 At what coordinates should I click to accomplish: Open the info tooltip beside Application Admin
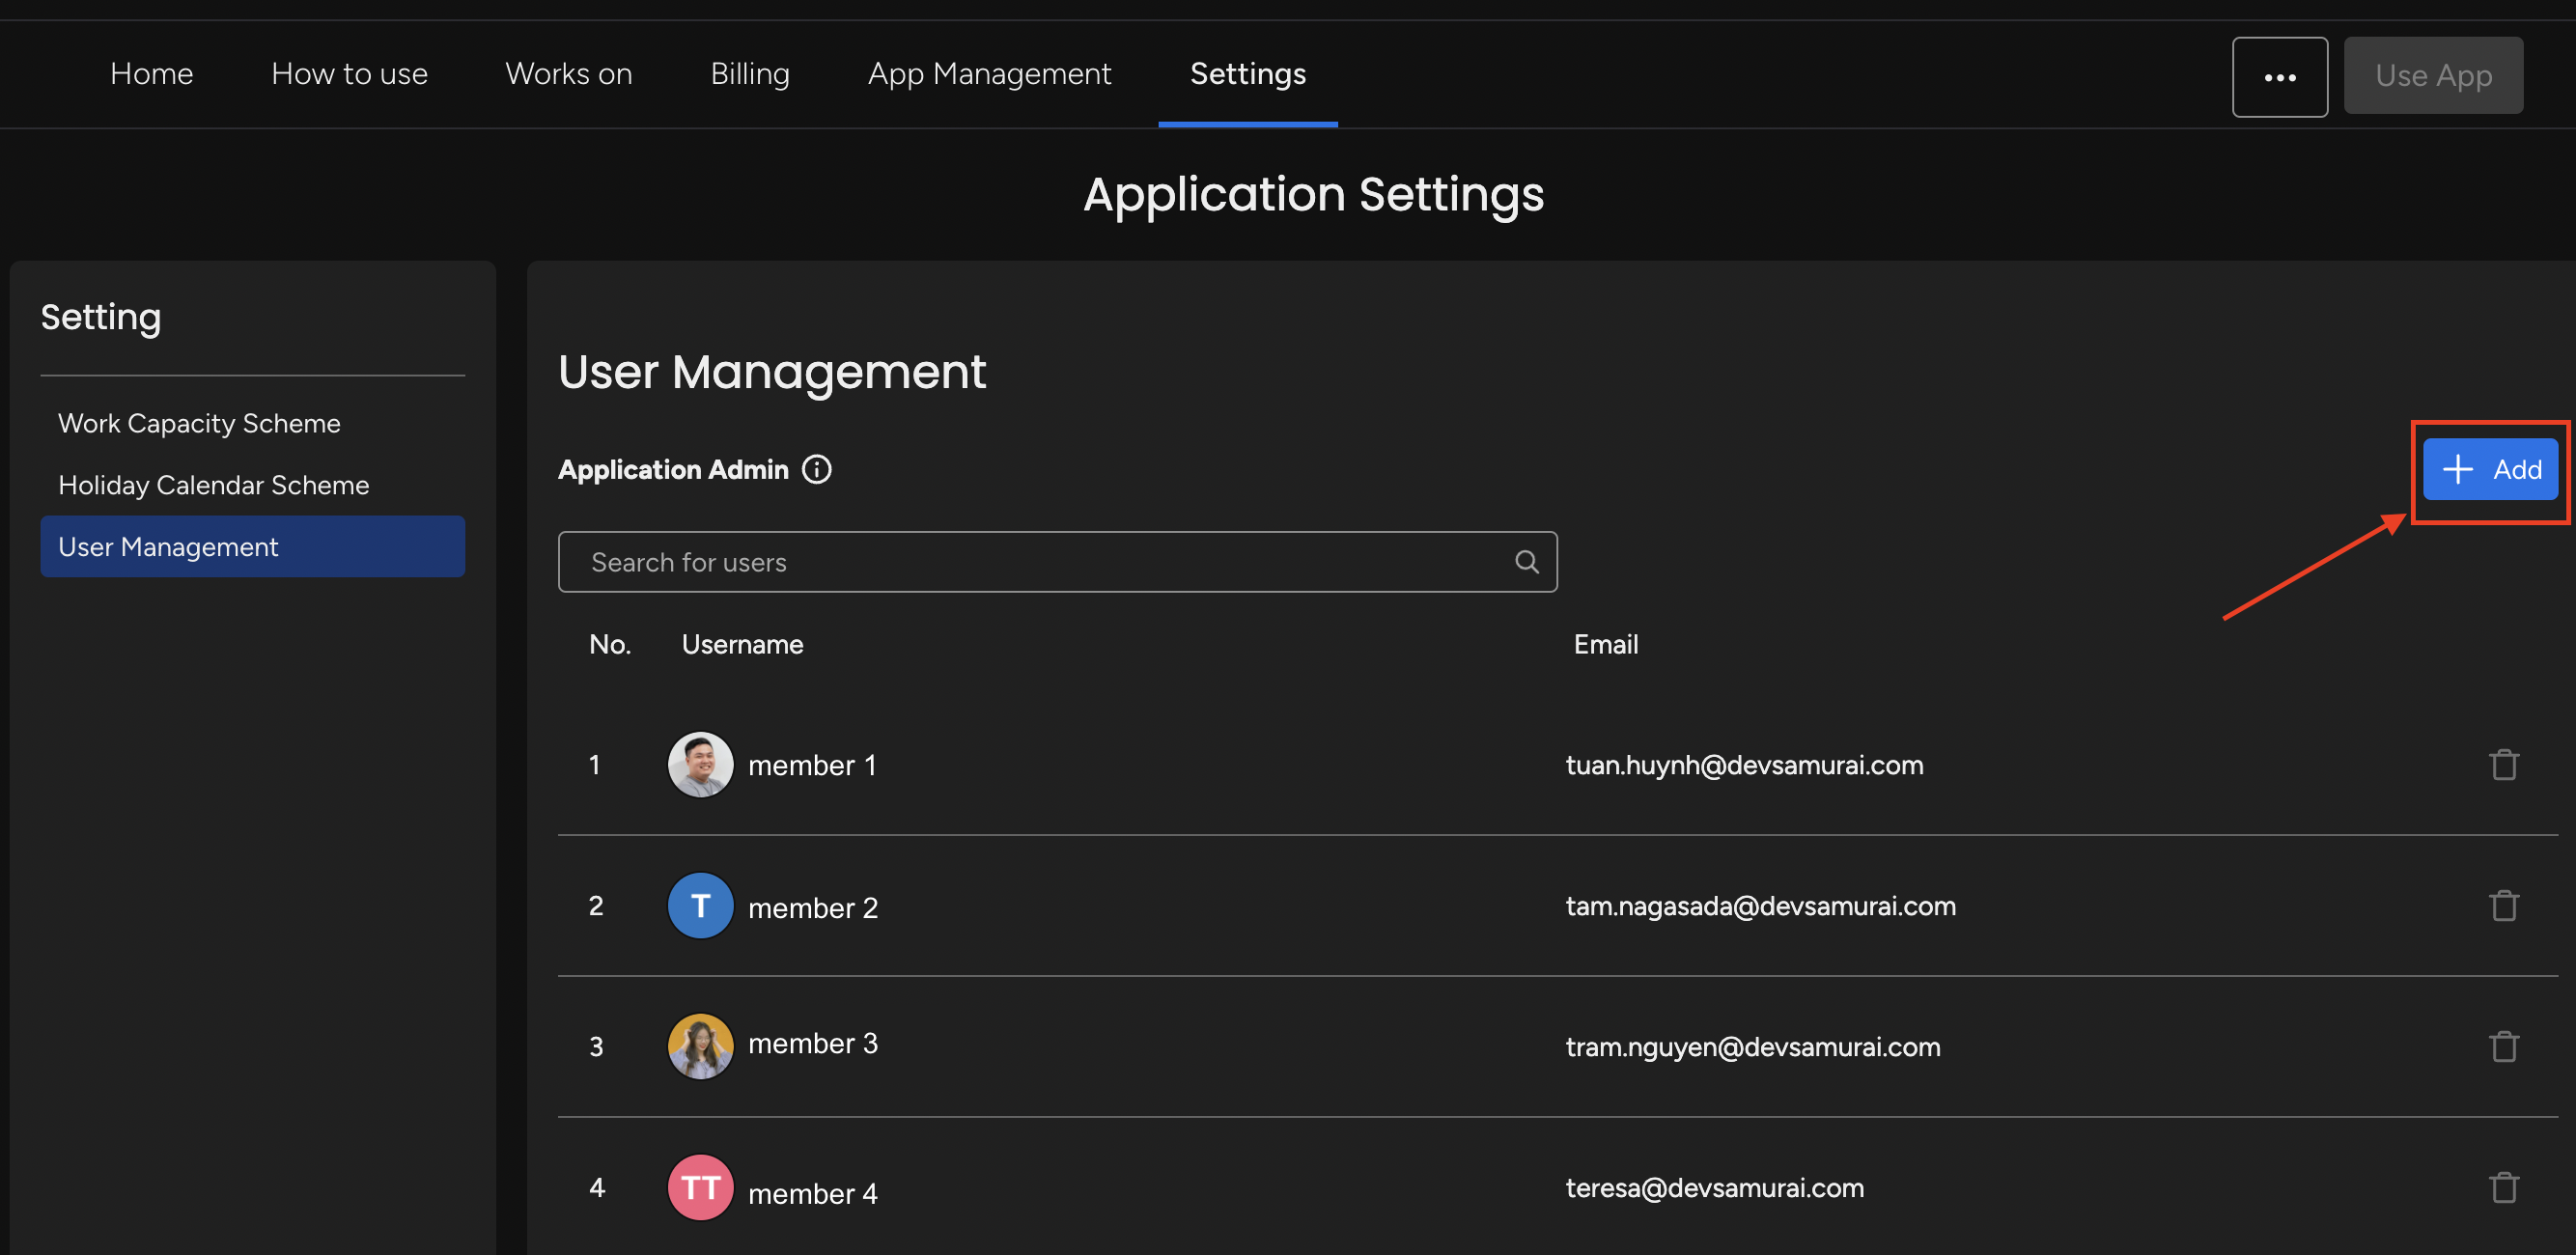[x=817, y=469]
